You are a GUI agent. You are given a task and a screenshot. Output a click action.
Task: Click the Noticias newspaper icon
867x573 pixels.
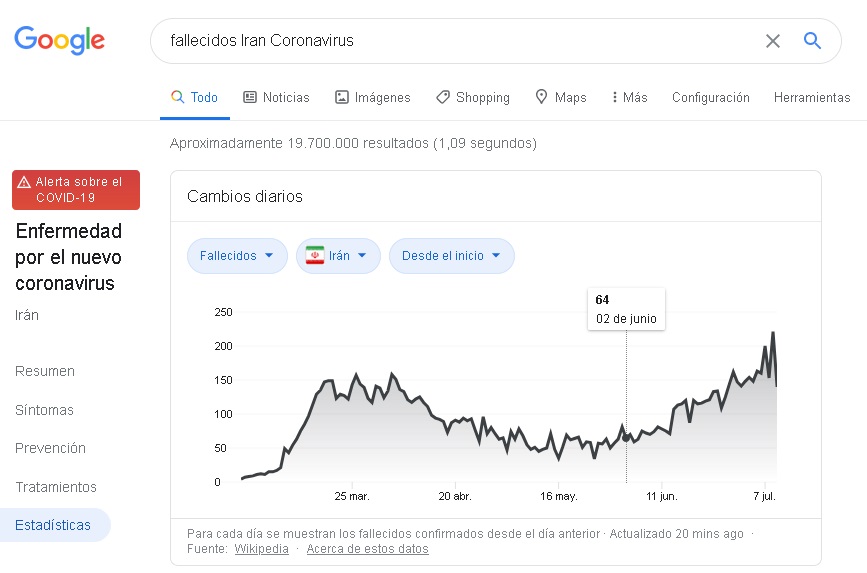[x=250, y=97]
